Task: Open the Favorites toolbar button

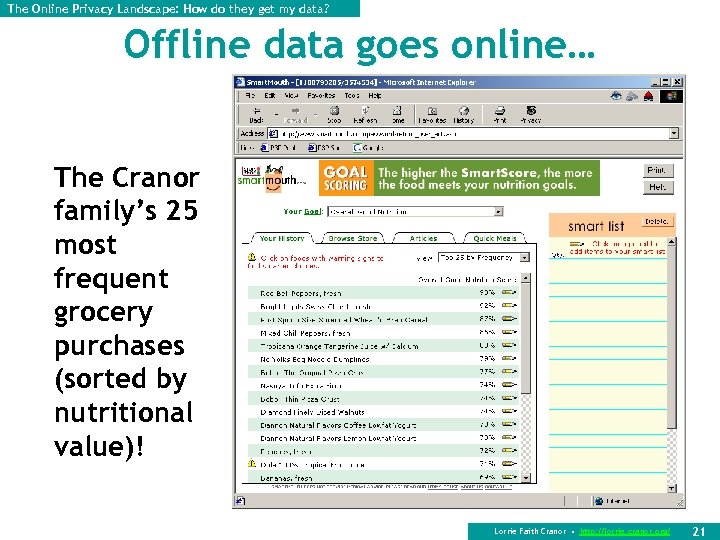Action: coord(432,115)
